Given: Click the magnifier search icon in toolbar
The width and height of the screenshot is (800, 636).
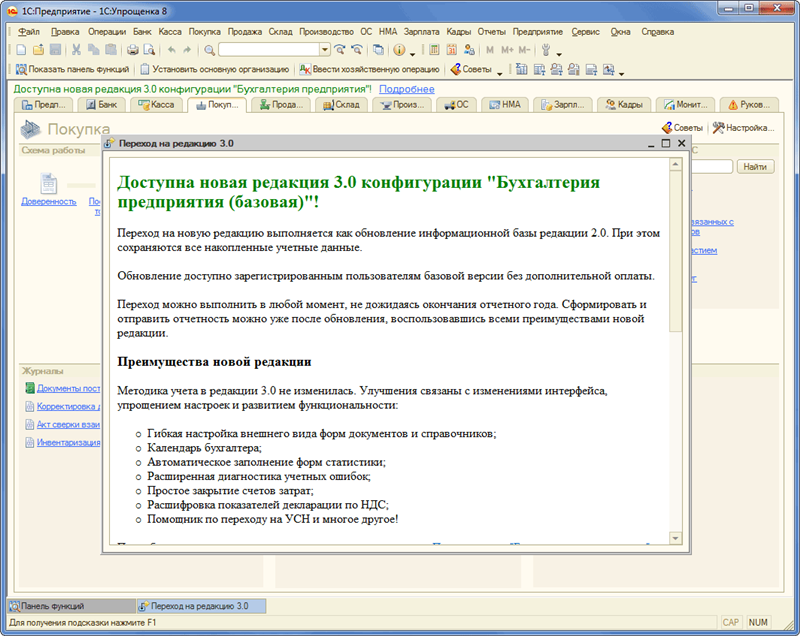Looking at the screenshot, I should pos(209,49).
